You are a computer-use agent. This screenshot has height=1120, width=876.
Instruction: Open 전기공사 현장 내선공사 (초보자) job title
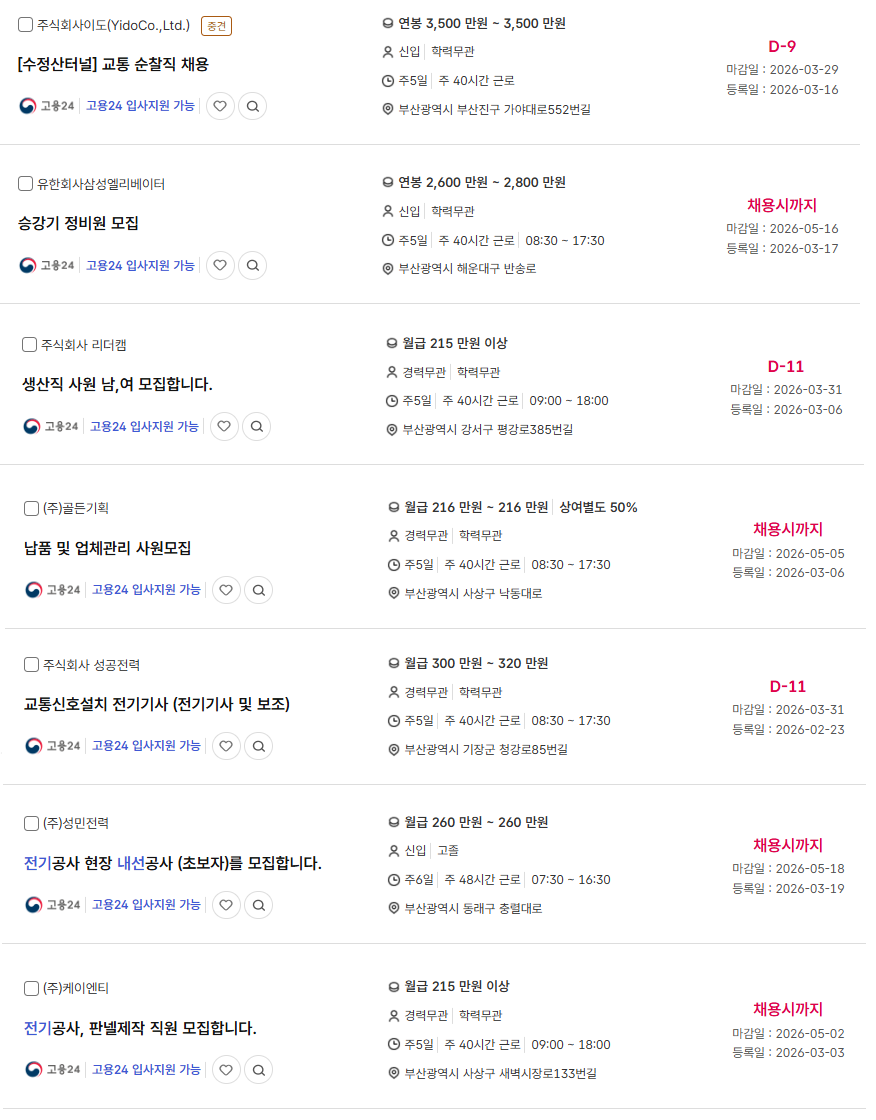point(173,863)
